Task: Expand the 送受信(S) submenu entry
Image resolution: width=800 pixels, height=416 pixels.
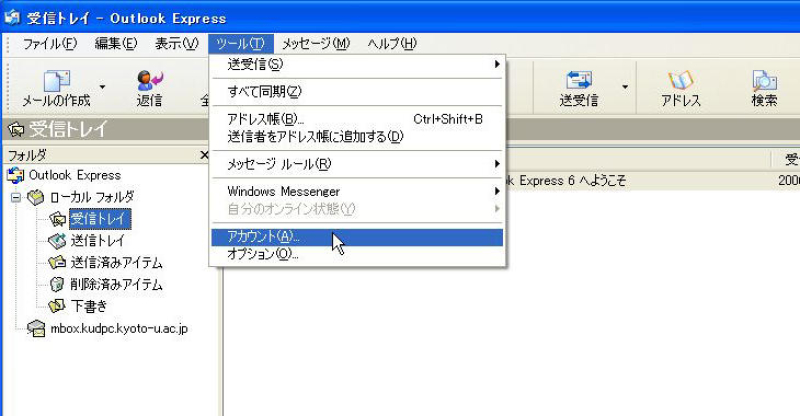Action: click(x=357, y=64)
